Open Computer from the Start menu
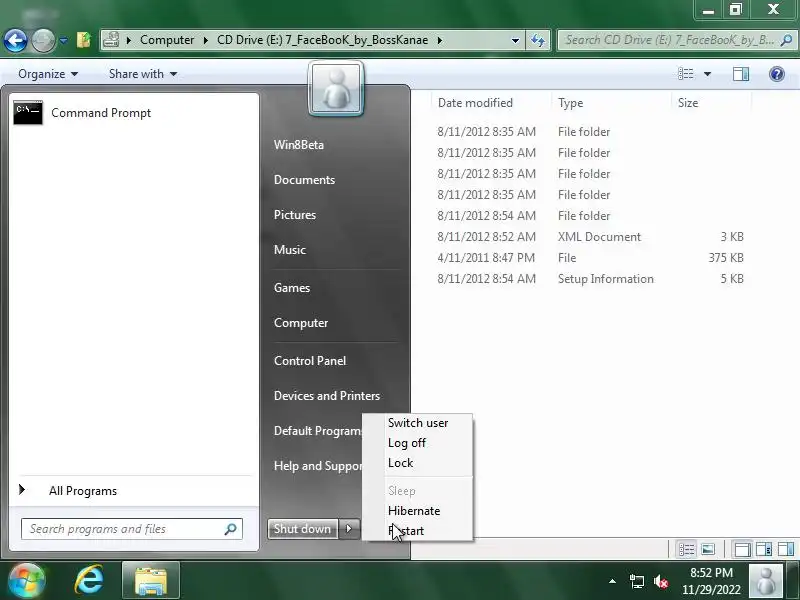800x600 pixels. tap(301, 323)
